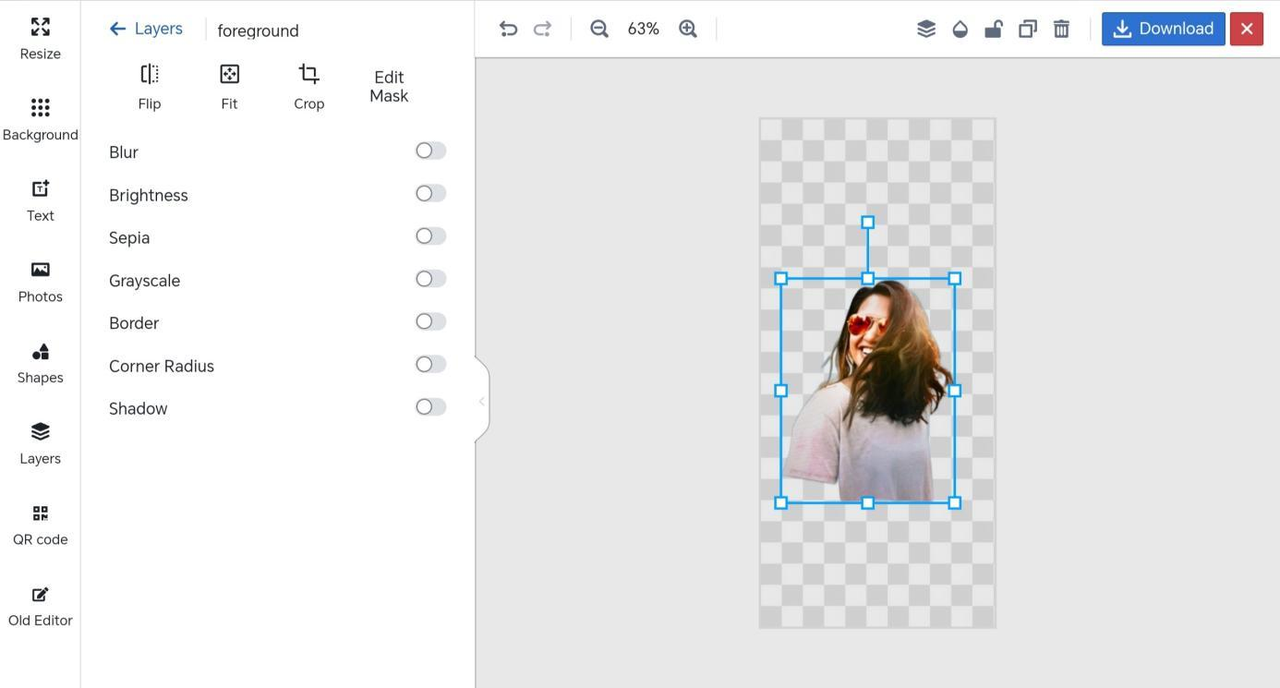Screen dimensions: 1280x688
Task: Open the opacity droplet icon
Action: click(x=960, y=29)
